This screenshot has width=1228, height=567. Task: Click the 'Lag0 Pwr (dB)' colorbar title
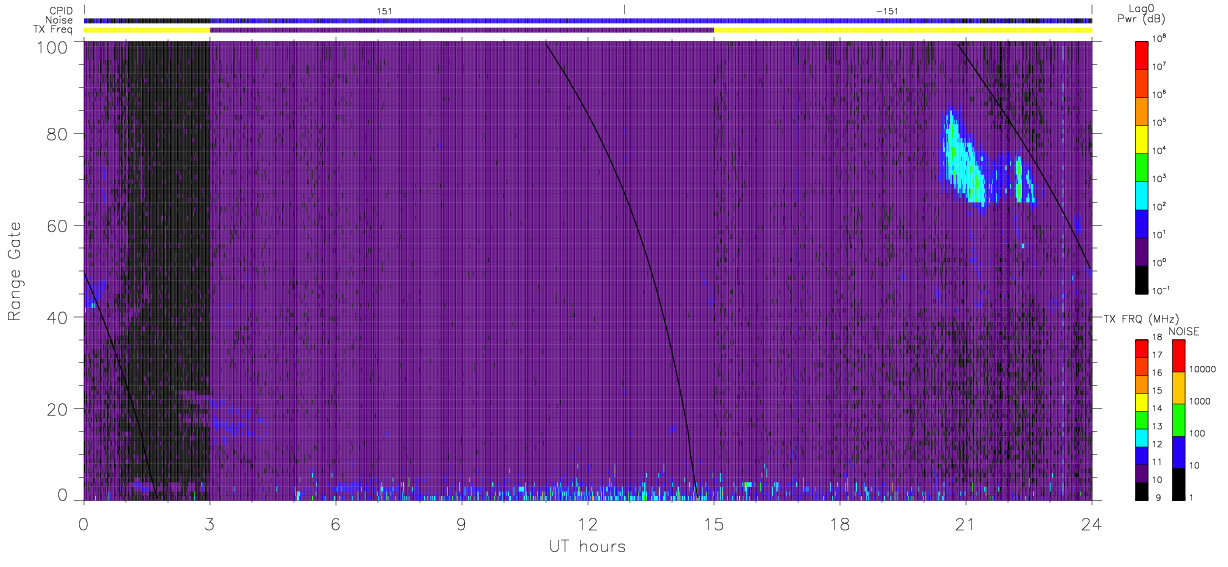pos(1143,14)
